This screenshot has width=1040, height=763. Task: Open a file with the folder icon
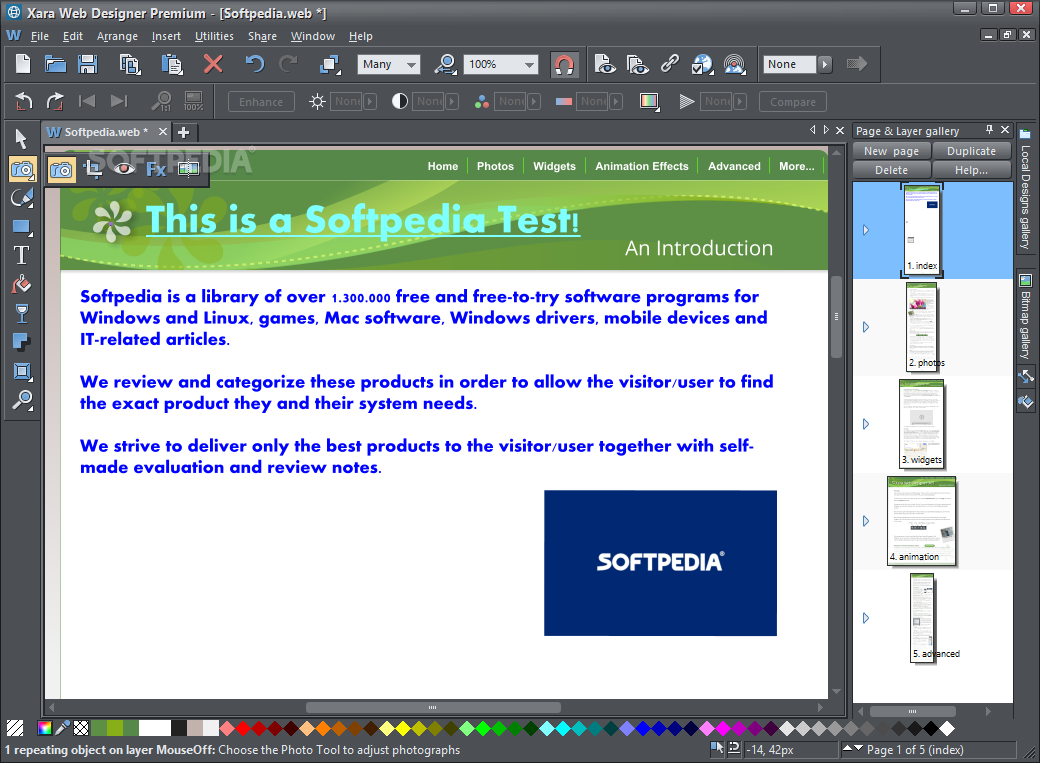(x=55, y=64)
